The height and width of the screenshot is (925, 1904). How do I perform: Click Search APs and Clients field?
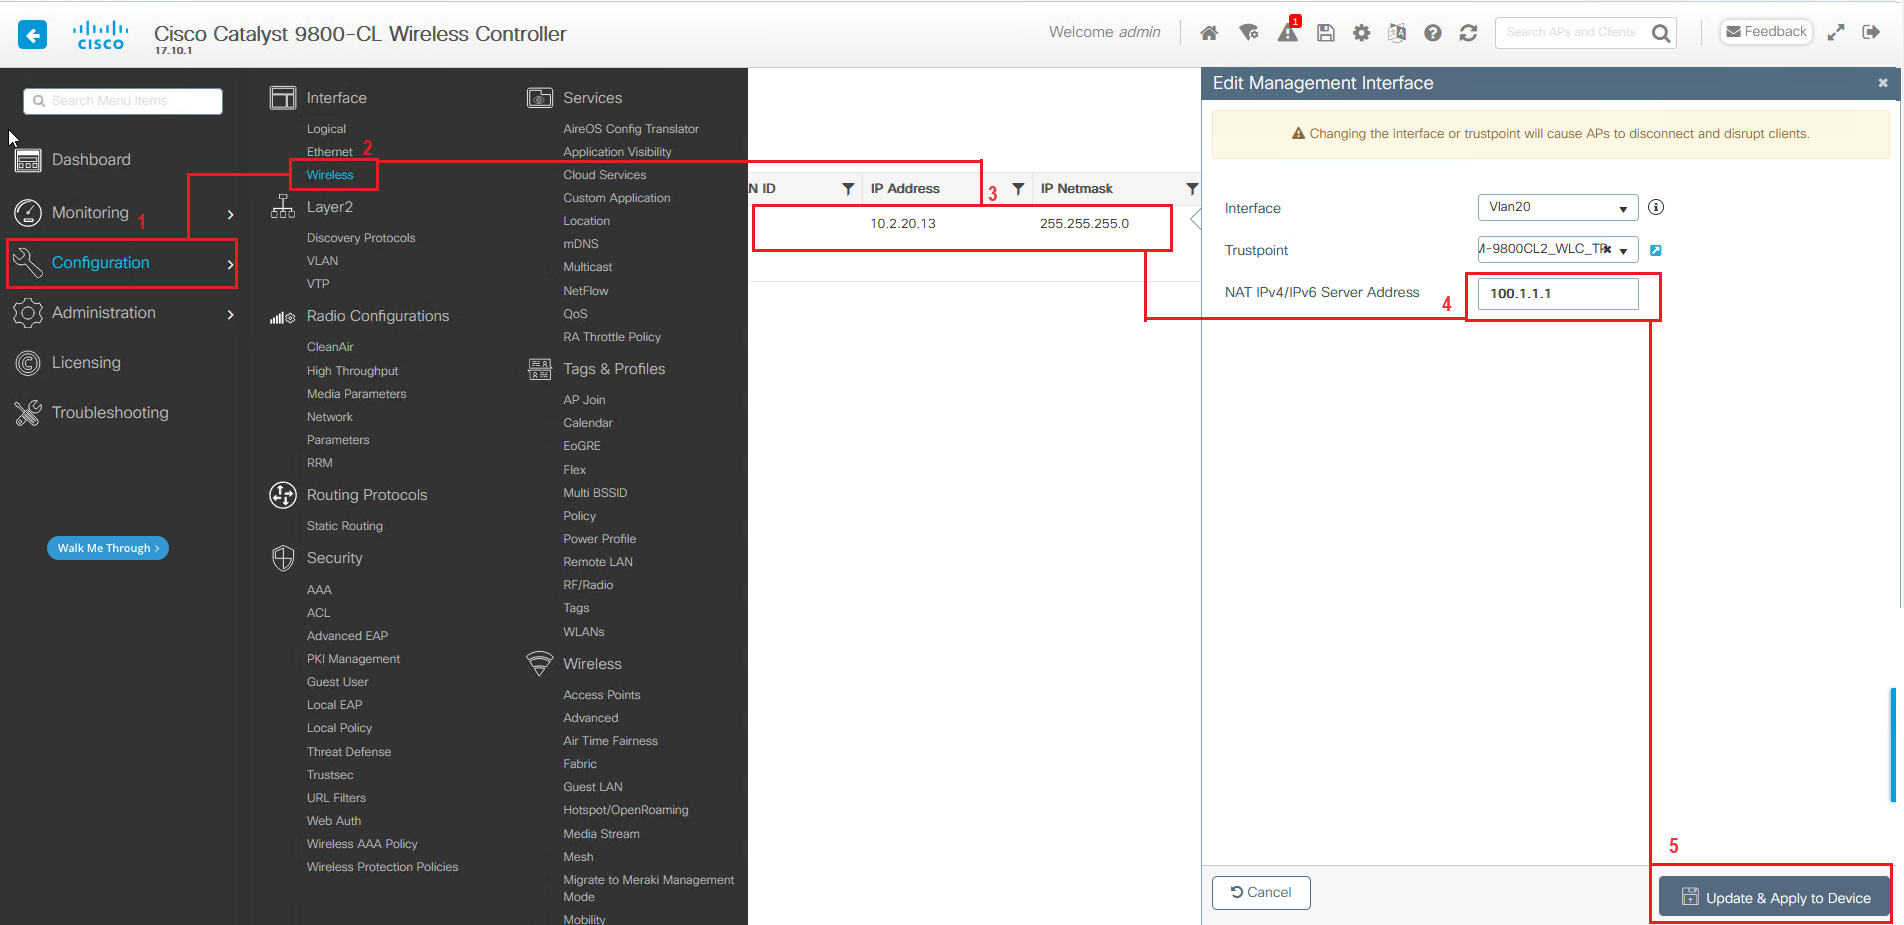1572,33
